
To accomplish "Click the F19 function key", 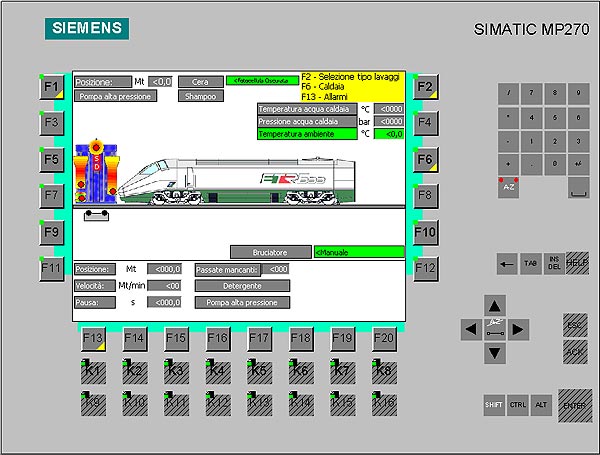I will click(342, 339).
